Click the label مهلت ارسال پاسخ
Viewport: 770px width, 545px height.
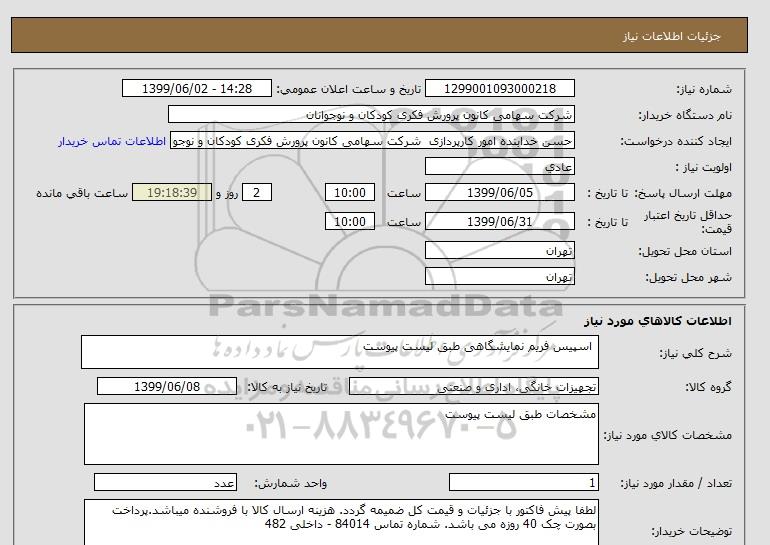685,193
